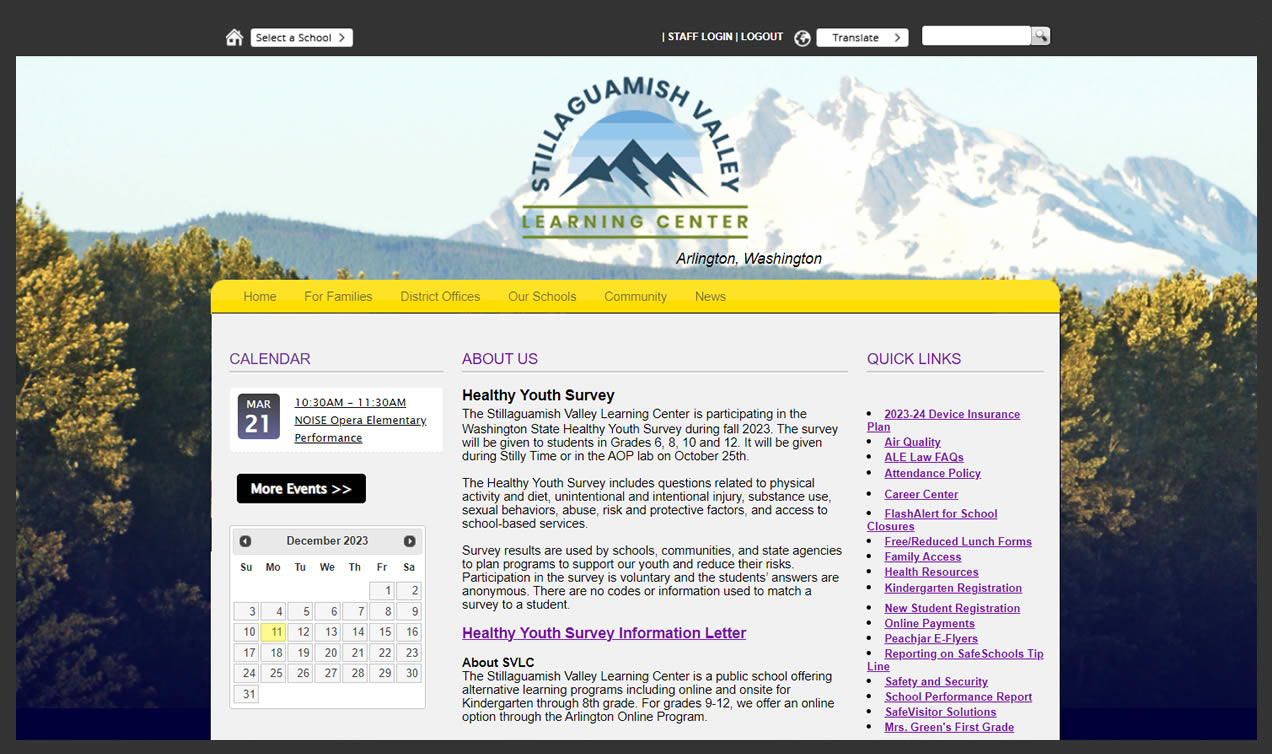Open the Online Payments link
1272x754 pixels.
tap(929, 623)
